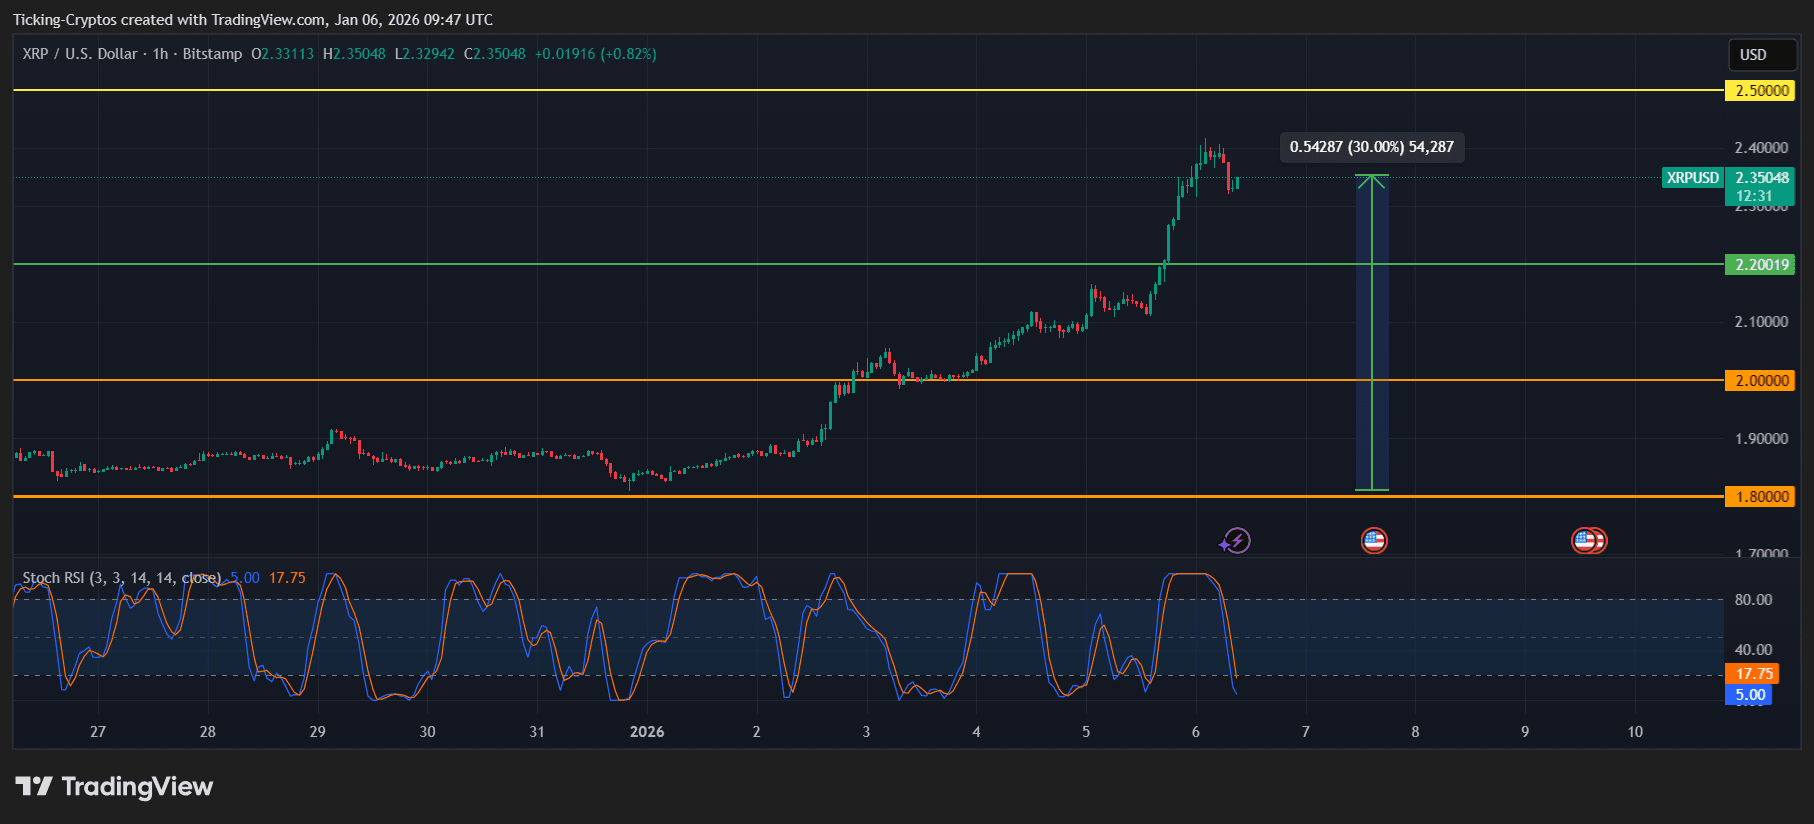The image size is (1814, 824).
Task: Click the orange 17.75 value in Stoch RSI legend
Action: [x=287, y=578]
